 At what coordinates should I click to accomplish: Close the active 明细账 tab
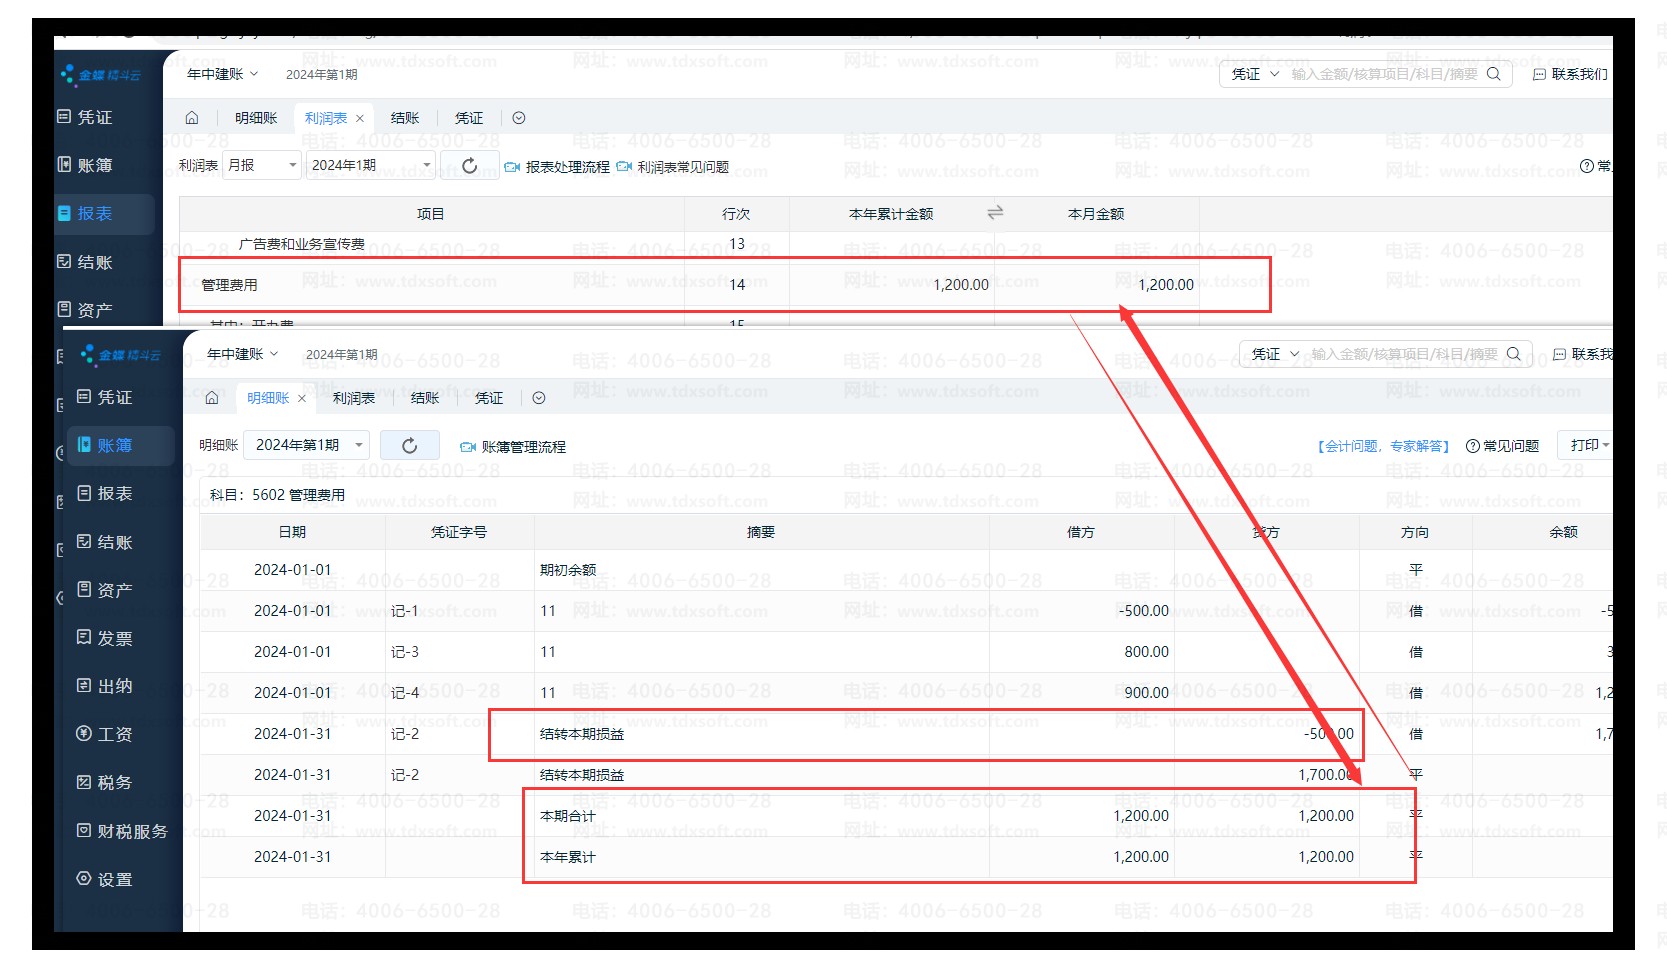point(302,399)
